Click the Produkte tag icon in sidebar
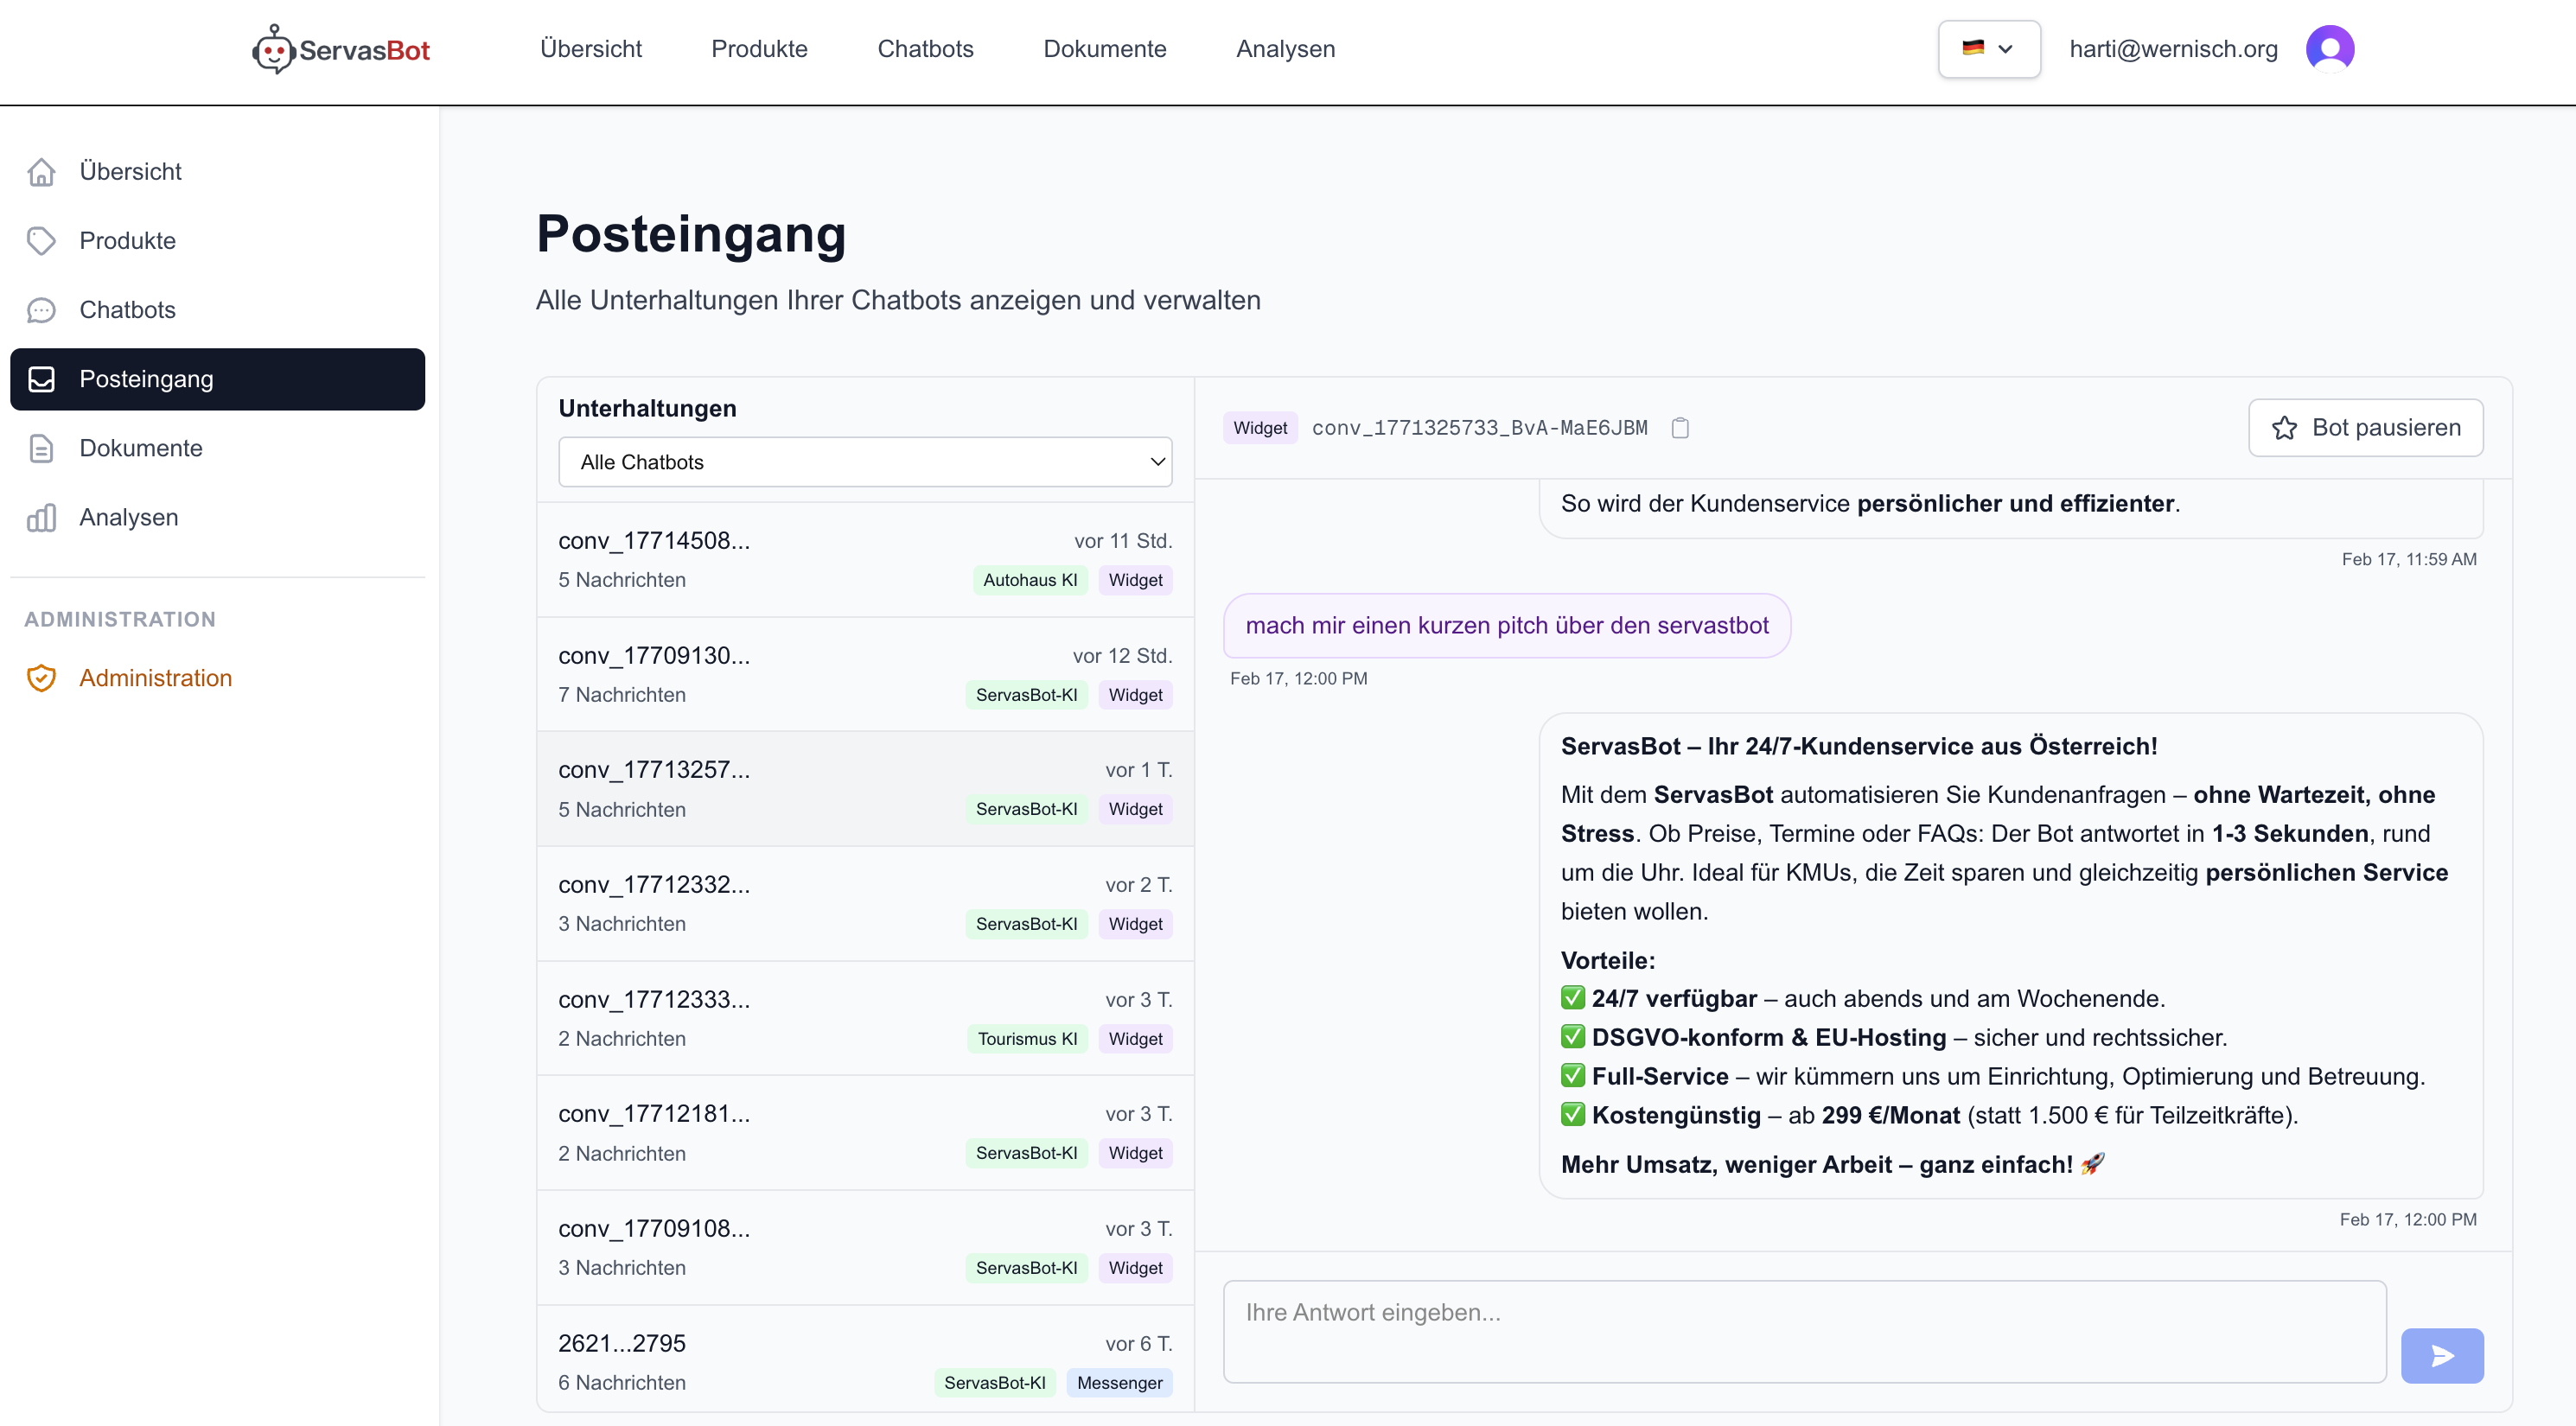This screenshot has height=1426, width=2576. click(41, 240)
